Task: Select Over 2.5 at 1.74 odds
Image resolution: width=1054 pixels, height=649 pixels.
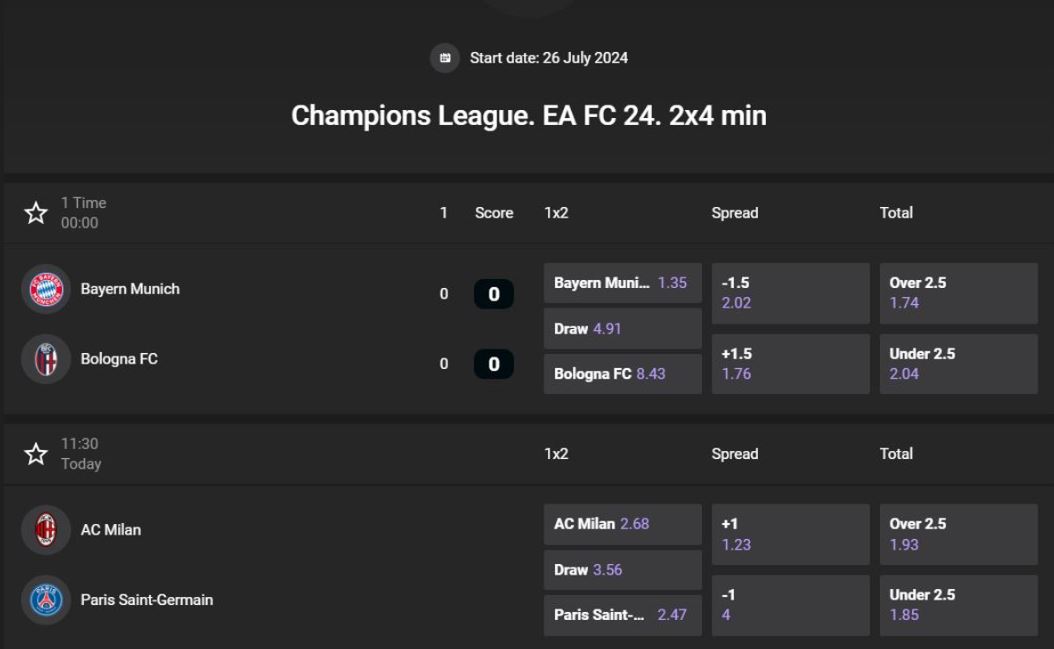Action: [958, 293]
